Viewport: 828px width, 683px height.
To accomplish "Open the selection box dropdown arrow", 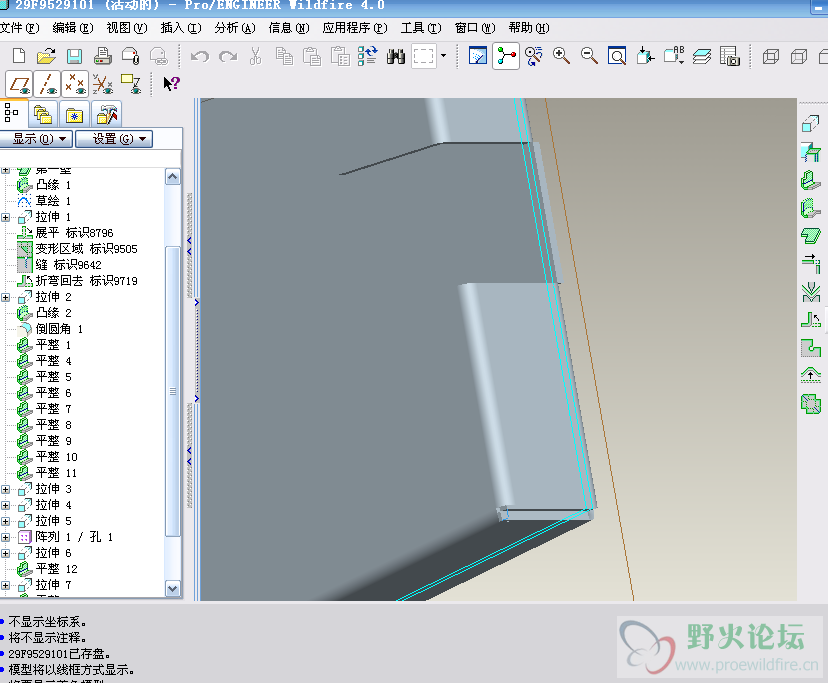I will [443, 55].
